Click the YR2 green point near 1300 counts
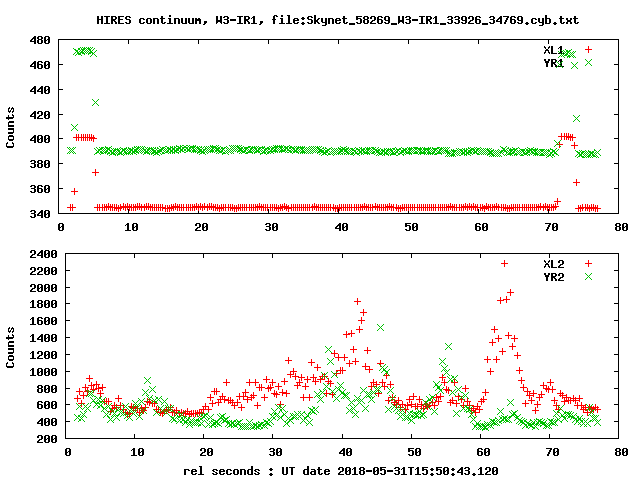 click(449, 347)
